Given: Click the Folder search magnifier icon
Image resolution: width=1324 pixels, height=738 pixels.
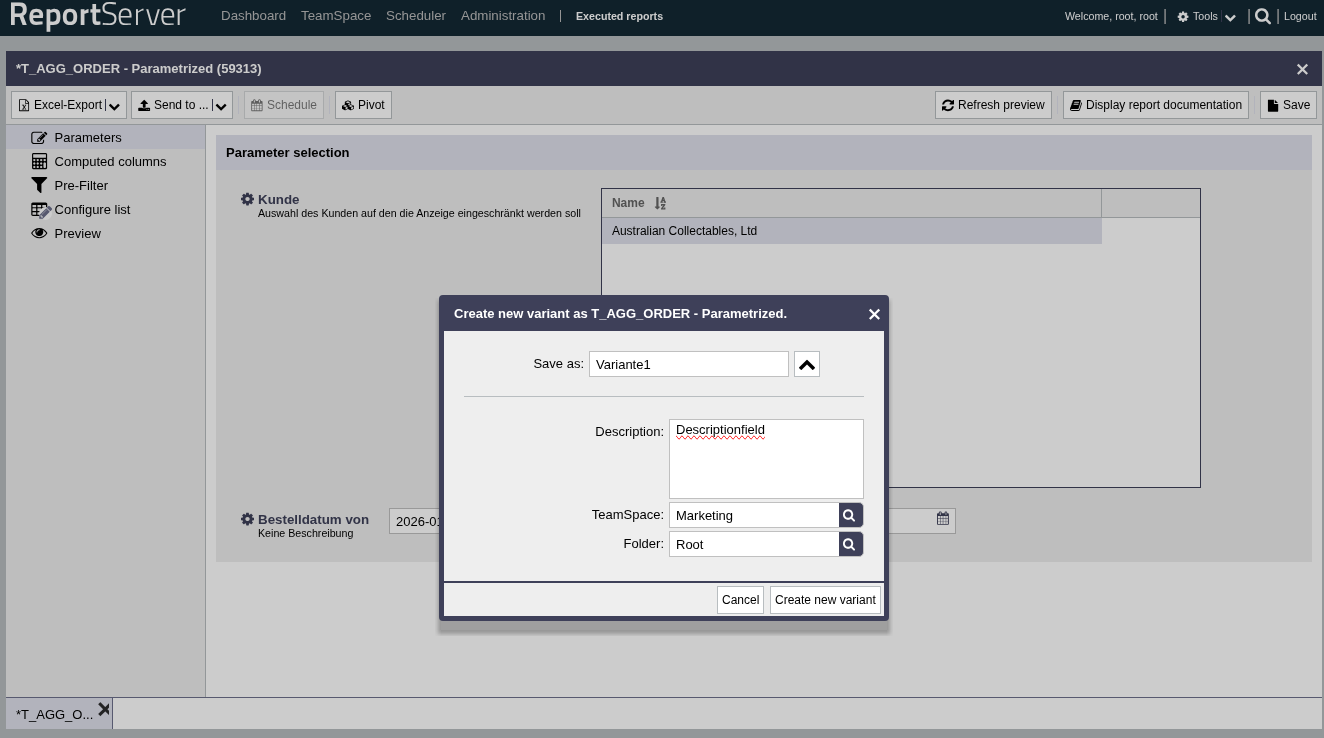Looking at the screenshot, I should [850, 544].
